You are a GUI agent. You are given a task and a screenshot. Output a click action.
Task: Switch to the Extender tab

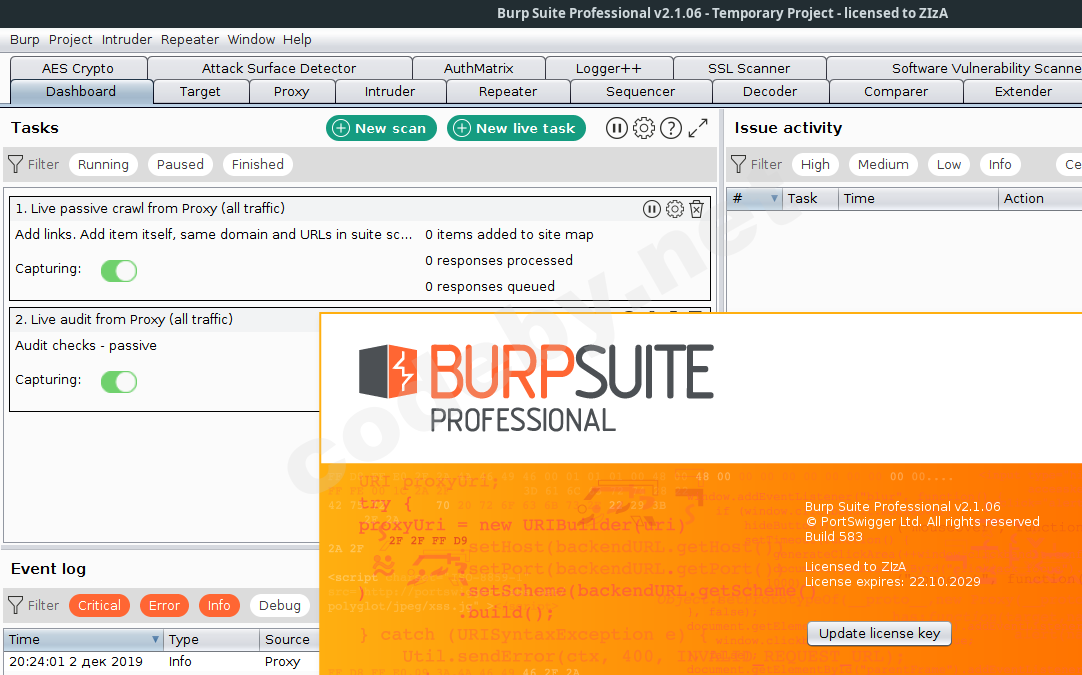point(1023,92)
